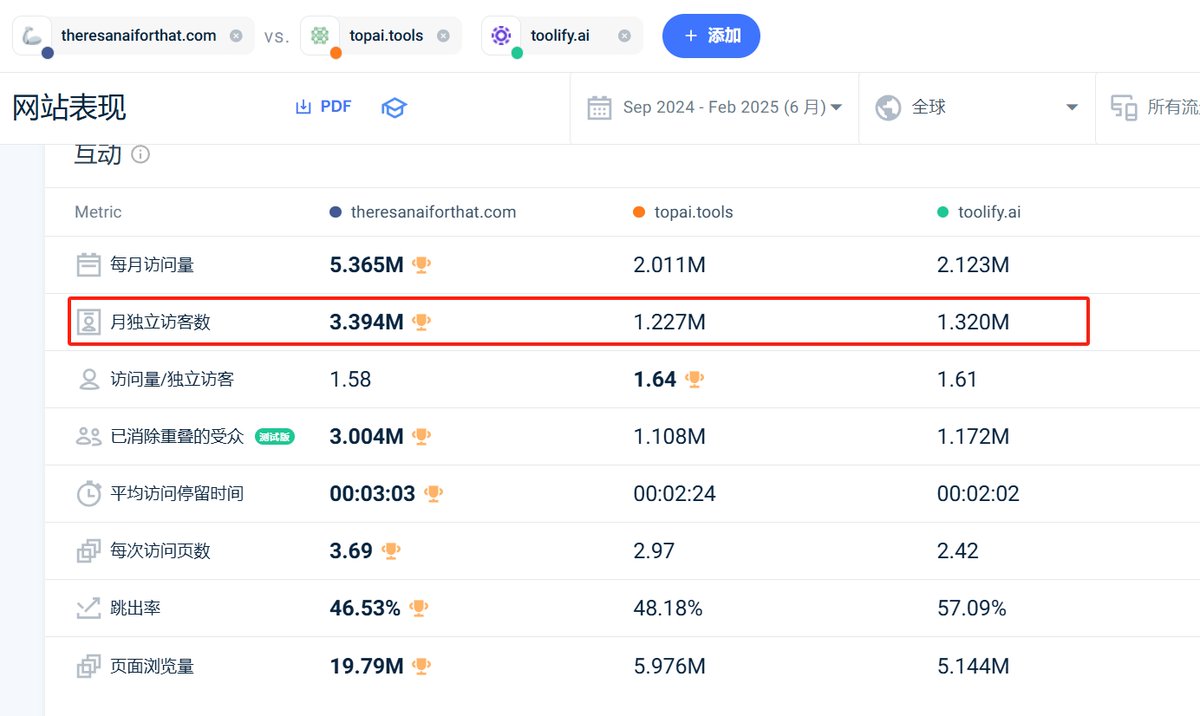1200x716 pixels.
Task: Open the 所有流 traffic filter
Action: pos(1154,108)
